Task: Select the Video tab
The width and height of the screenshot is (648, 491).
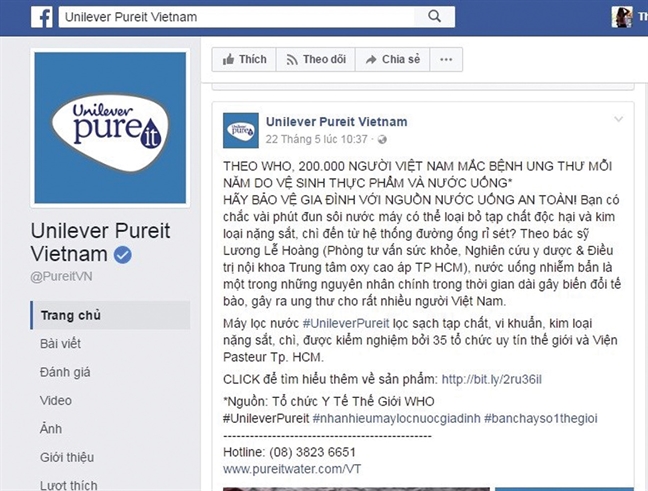Action: click(56, 400)
